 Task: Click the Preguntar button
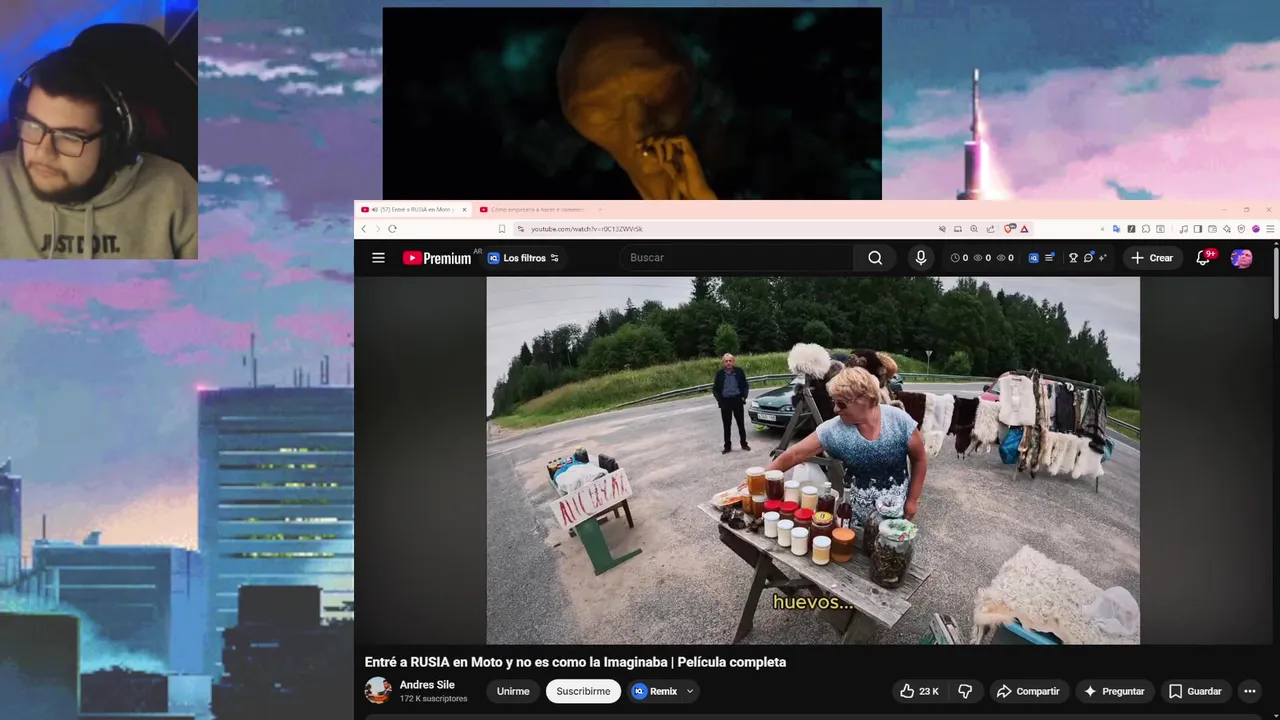1114,691
